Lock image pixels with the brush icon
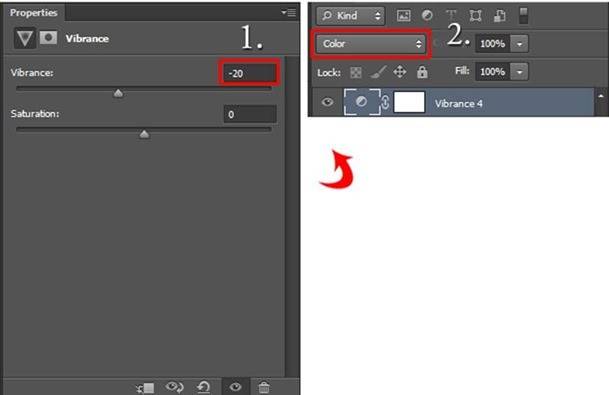Viewport: 609px width, 395px height. click(378, 72)
